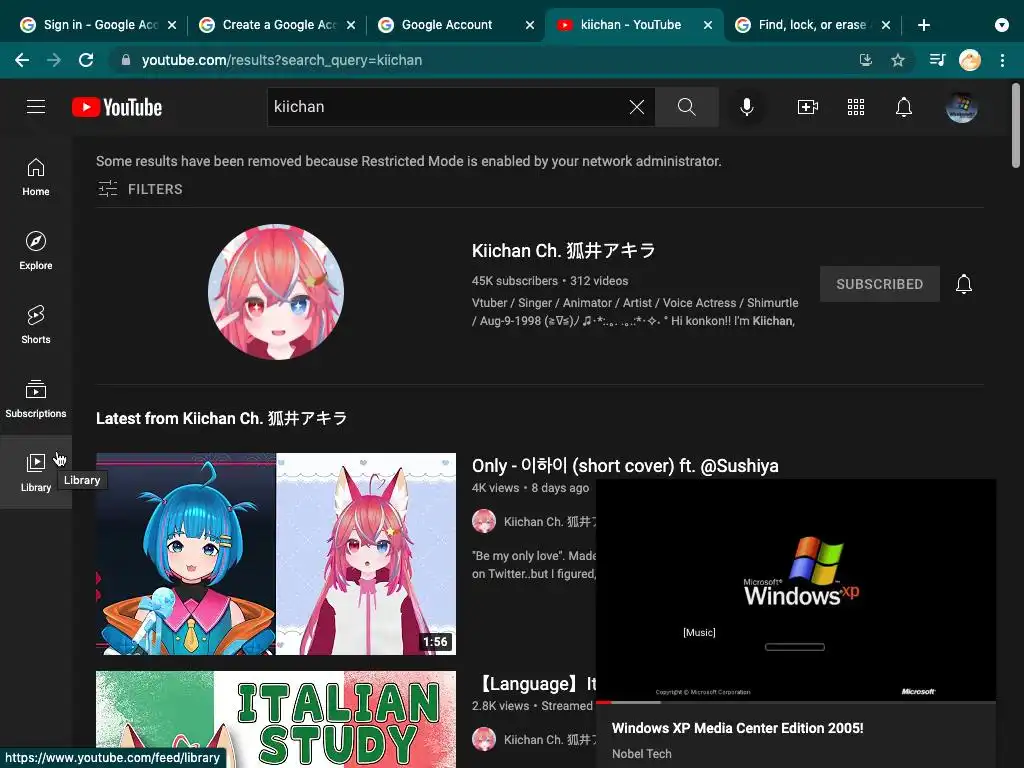Click small channel avatar under Language video
This screenshot has height=768, width=1024.
[x=484, y=739]
